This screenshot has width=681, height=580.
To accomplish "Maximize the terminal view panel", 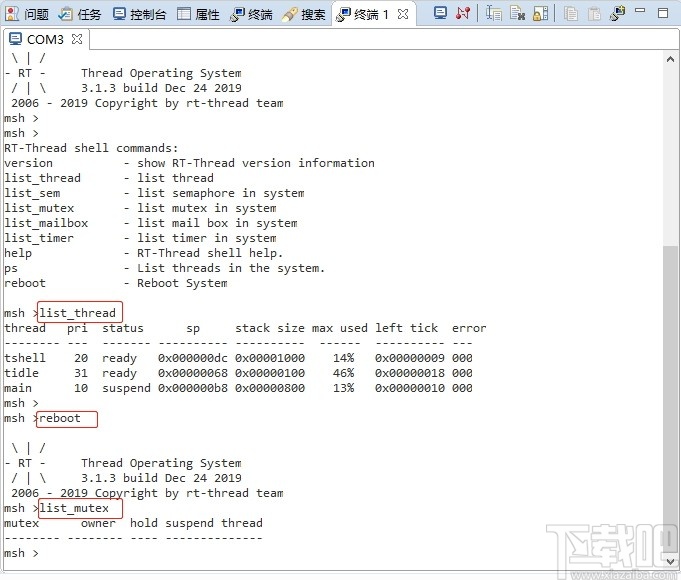I will click(x=663, y=13).
